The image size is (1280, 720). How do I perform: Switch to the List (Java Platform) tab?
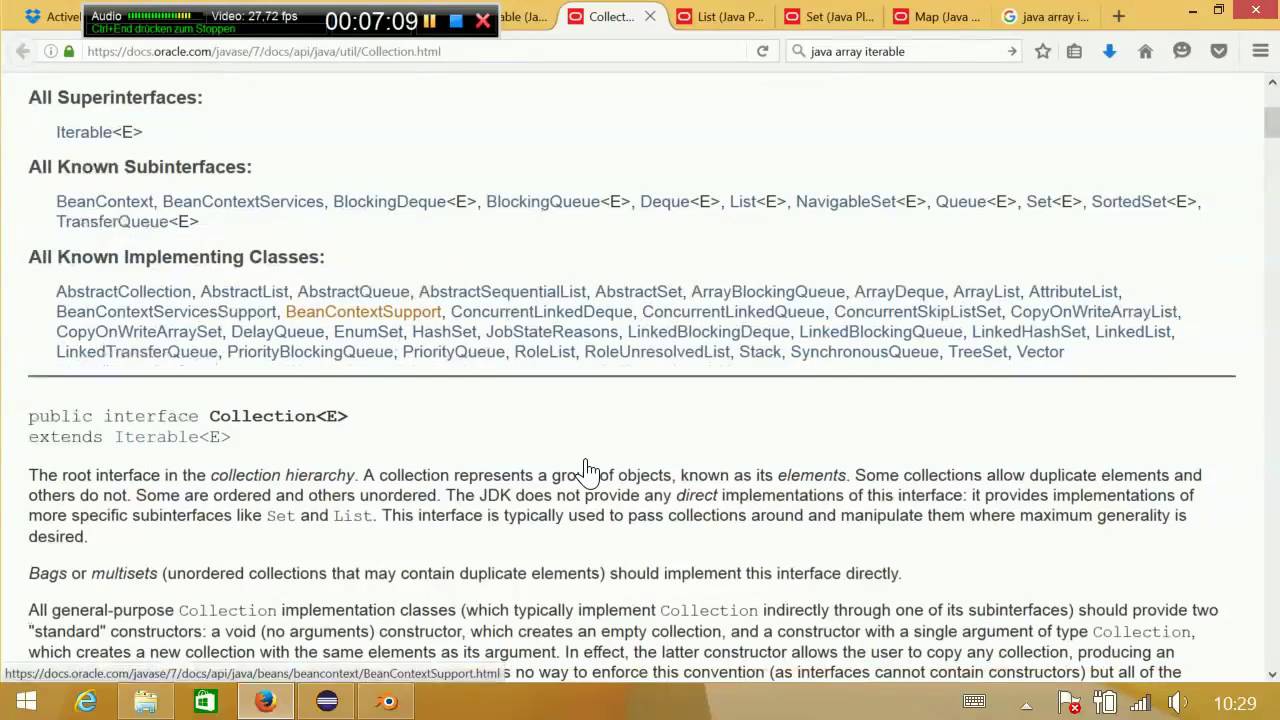pos(720,16)
